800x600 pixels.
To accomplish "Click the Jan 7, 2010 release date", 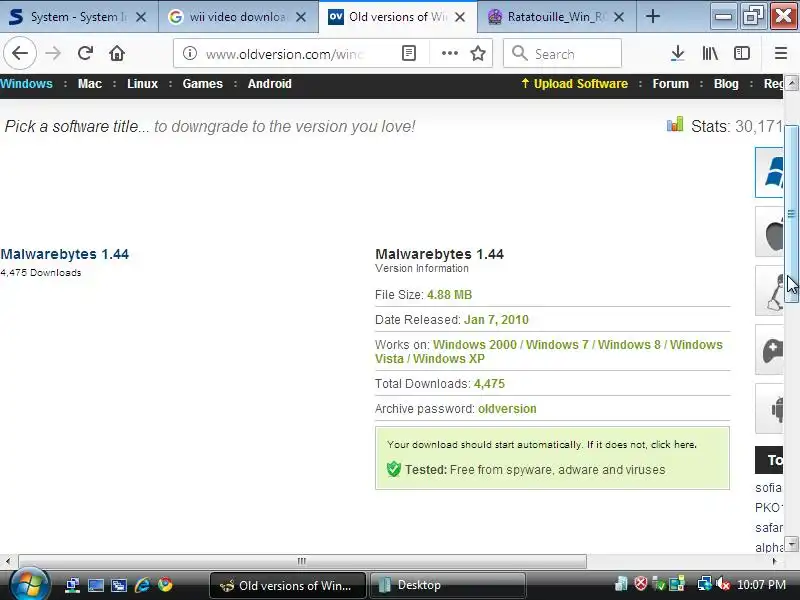I will [x=496, y=320].
